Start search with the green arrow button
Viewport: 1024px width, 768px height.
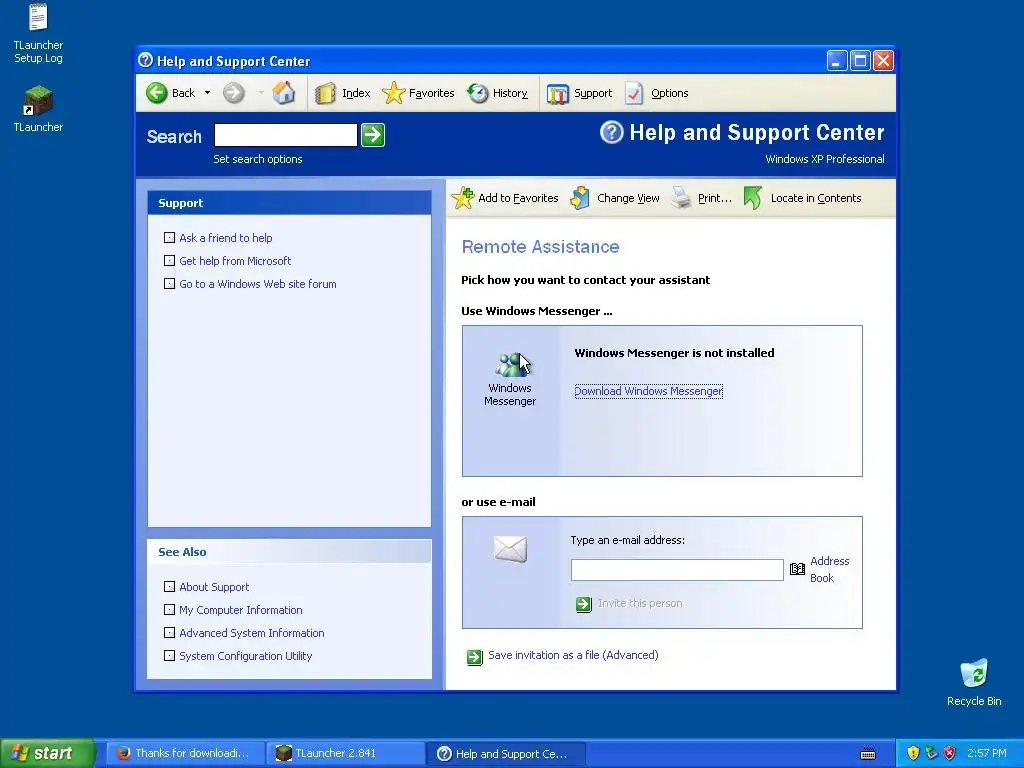373,135
